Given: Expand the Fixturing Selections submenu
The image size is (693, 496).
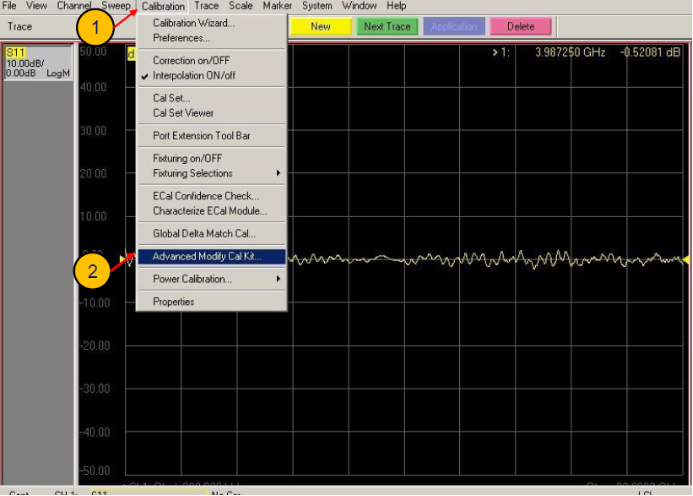Looking at the screenshot, I should (x=192, y=173).
